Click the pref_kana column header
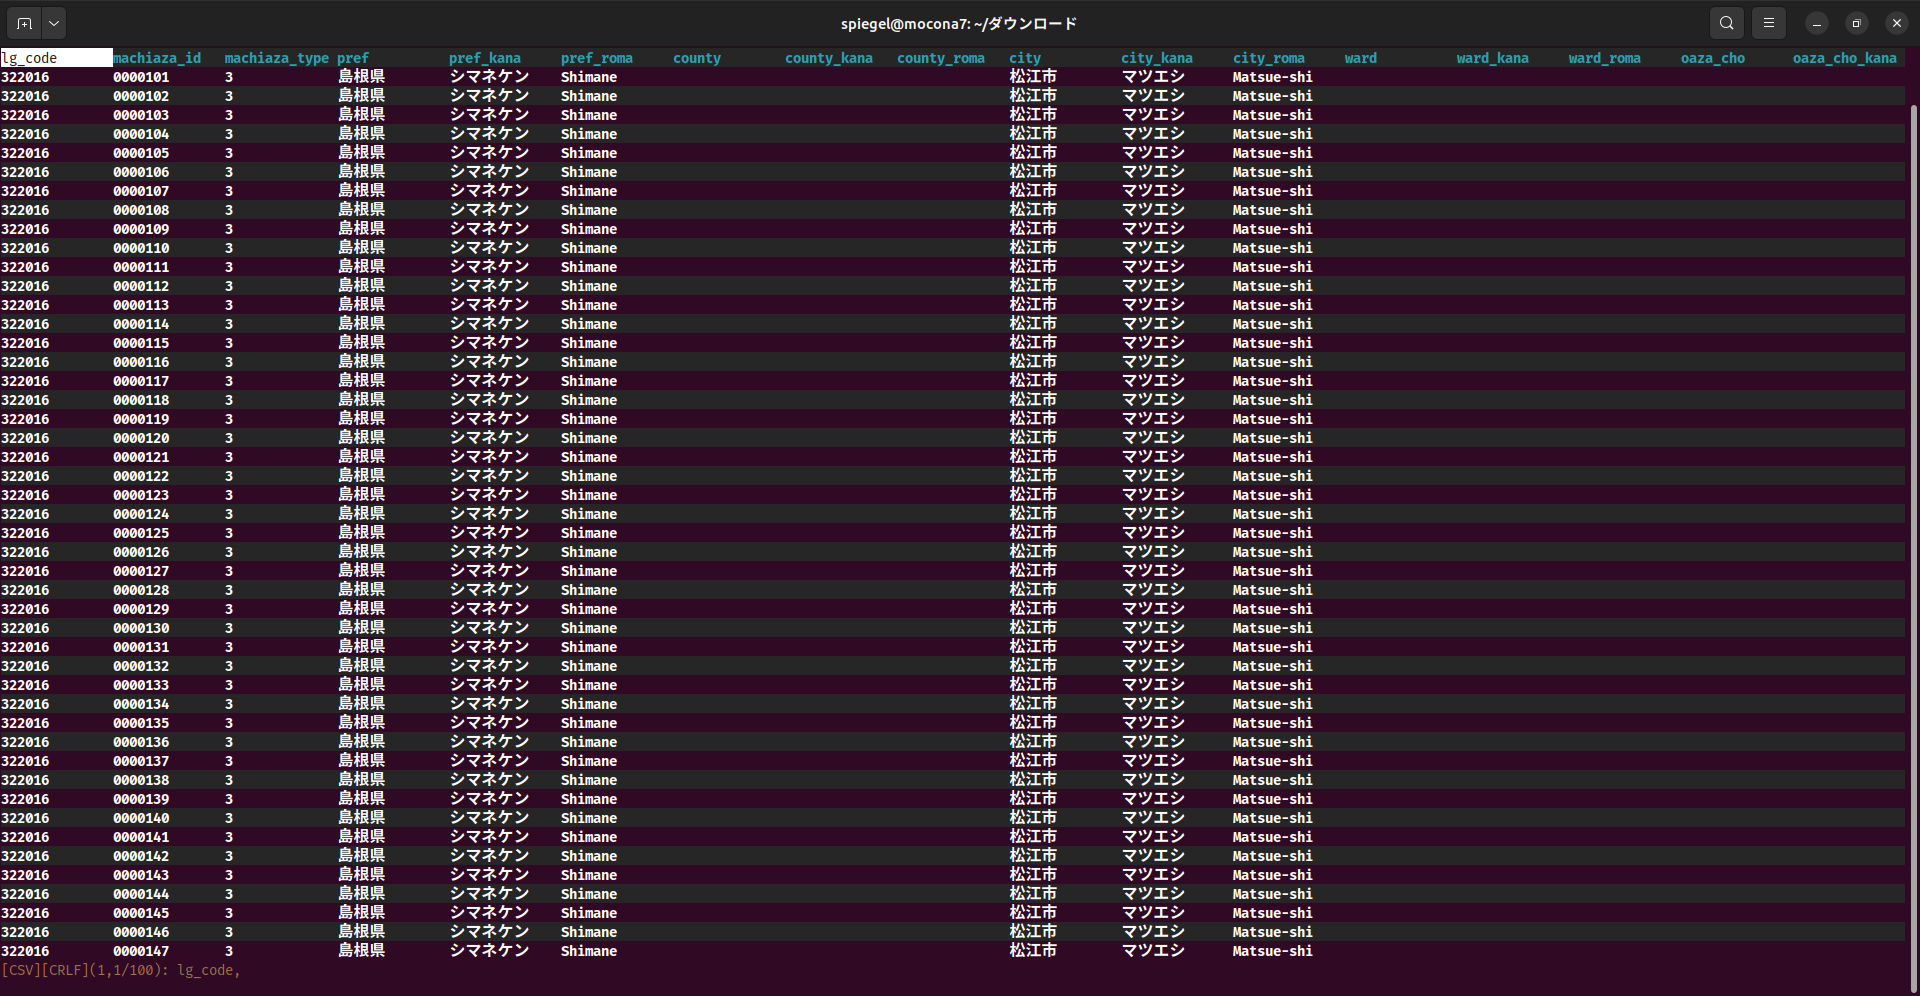1920x996 pixels. coord(484,58)
